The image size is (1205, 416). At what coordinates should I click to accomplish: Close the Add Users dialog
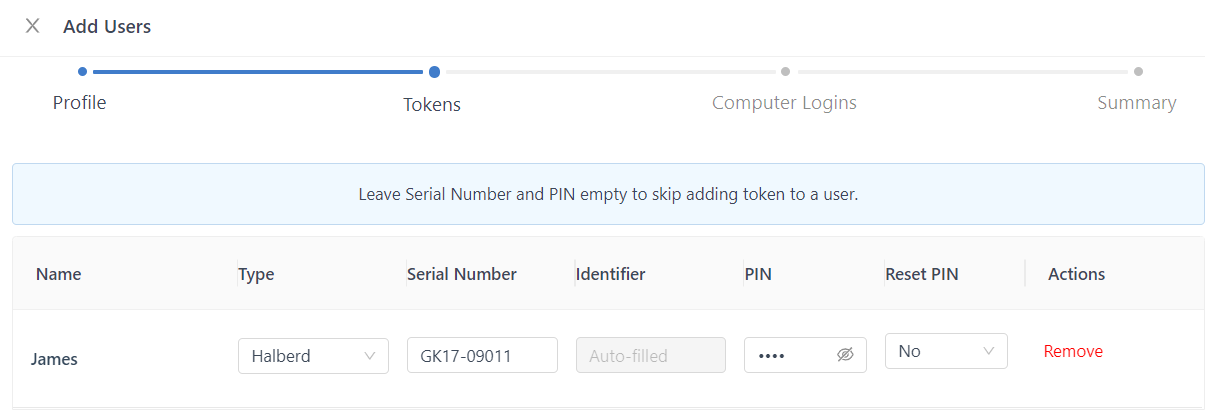pos(33,27)
